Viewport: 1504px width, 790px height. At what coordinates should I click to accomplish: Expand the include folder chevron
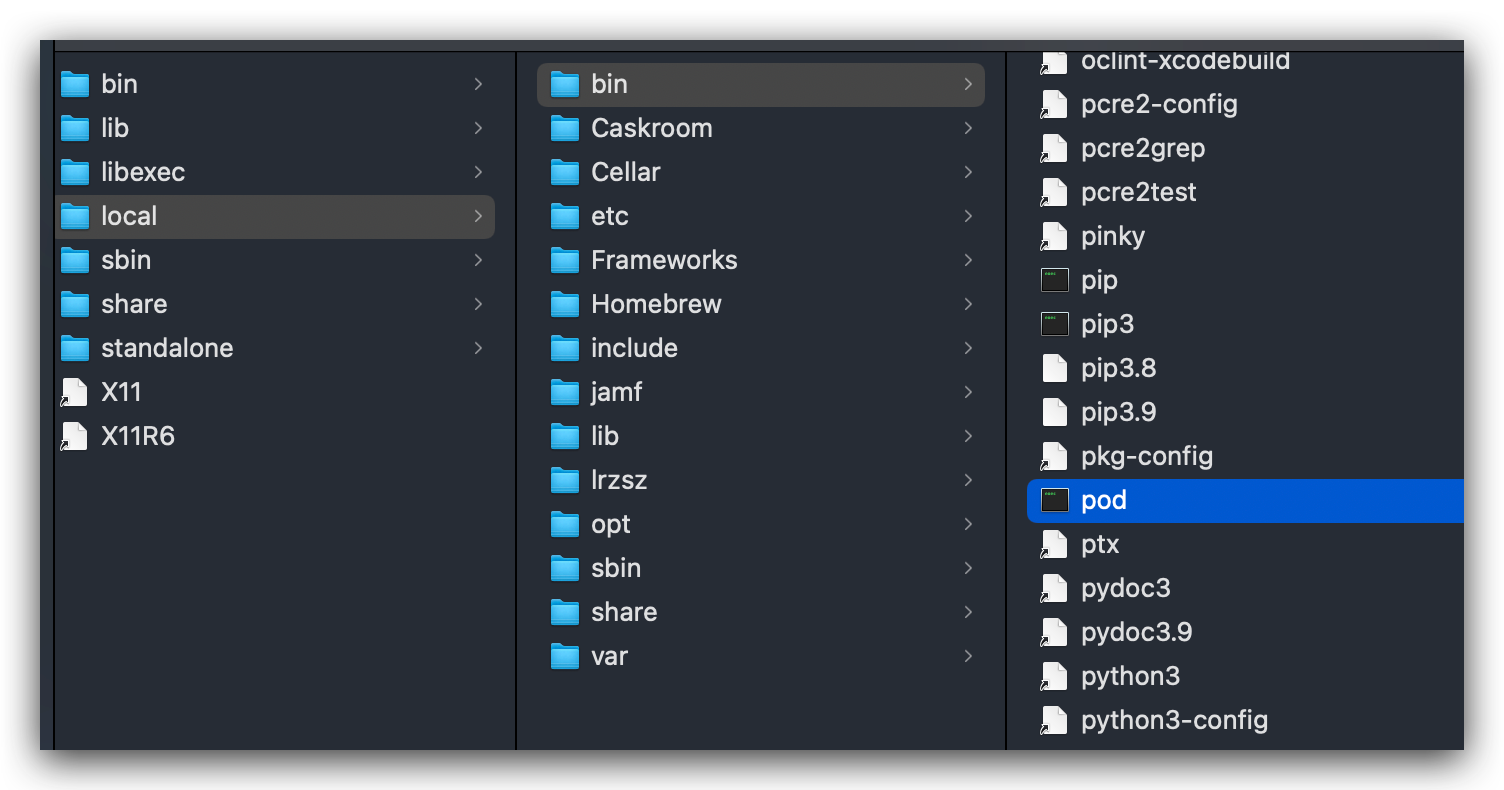[x=968, y=348]
